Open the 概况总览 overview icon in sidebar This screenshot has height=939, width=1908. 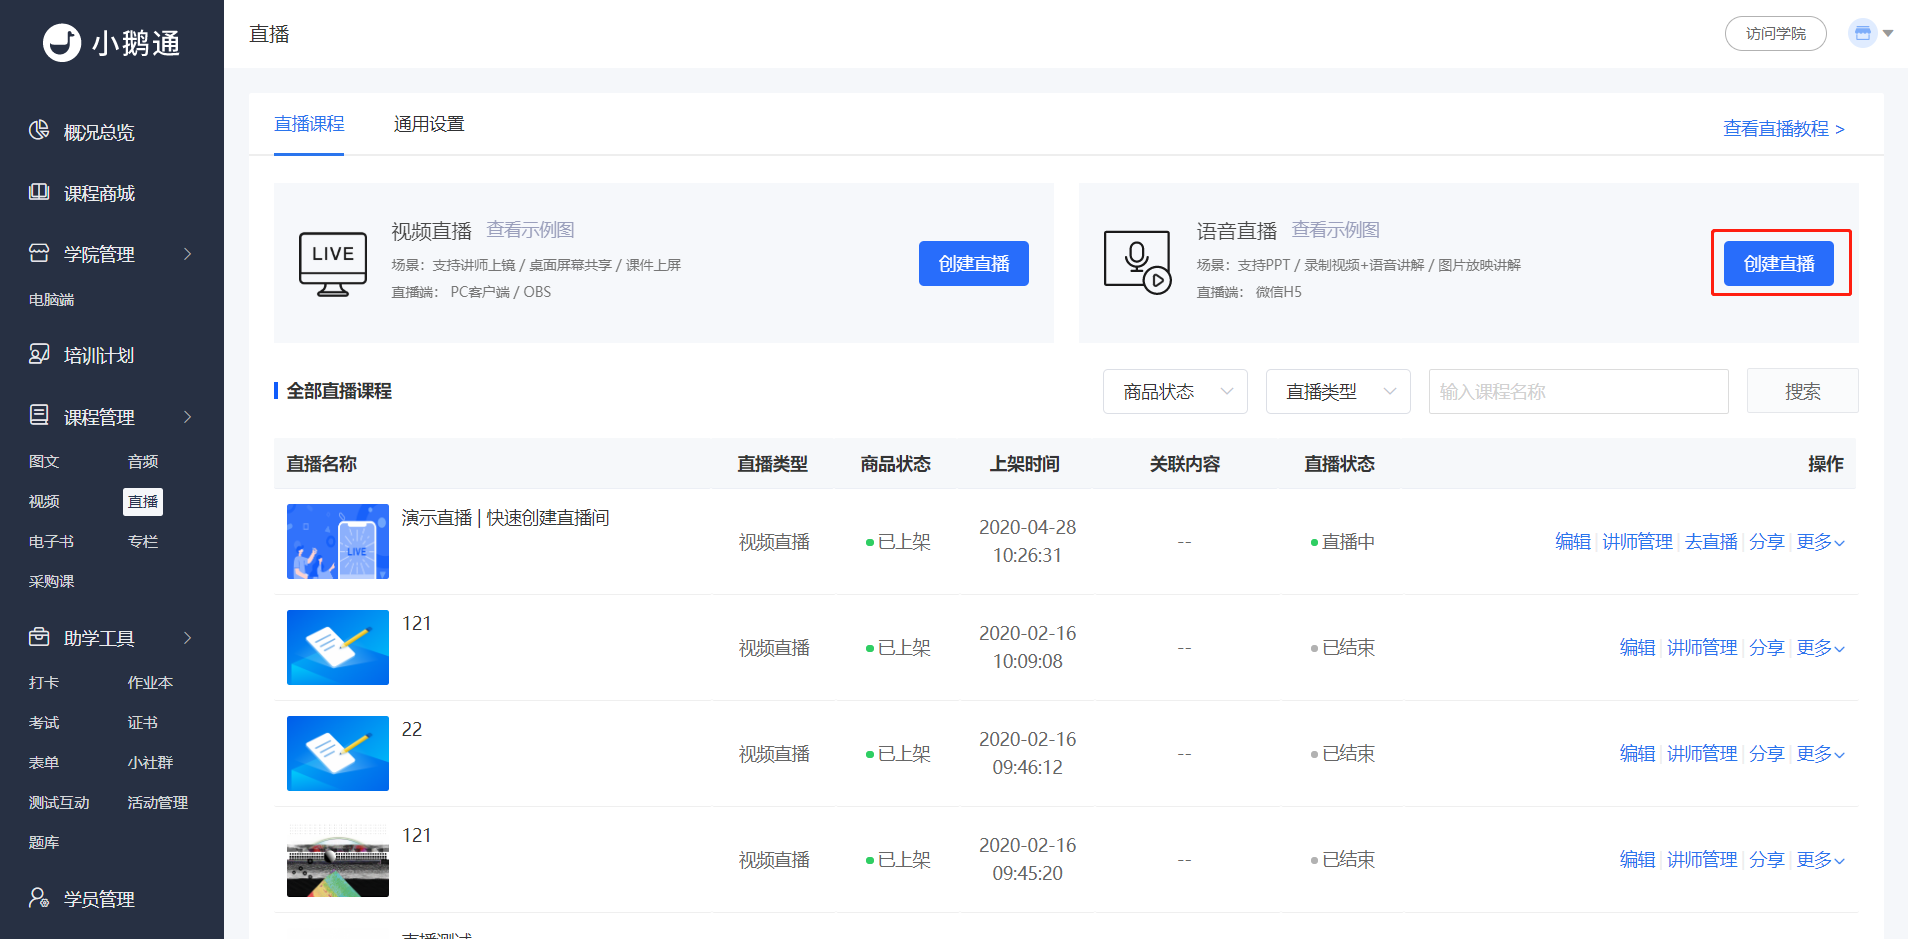(39, 131)
